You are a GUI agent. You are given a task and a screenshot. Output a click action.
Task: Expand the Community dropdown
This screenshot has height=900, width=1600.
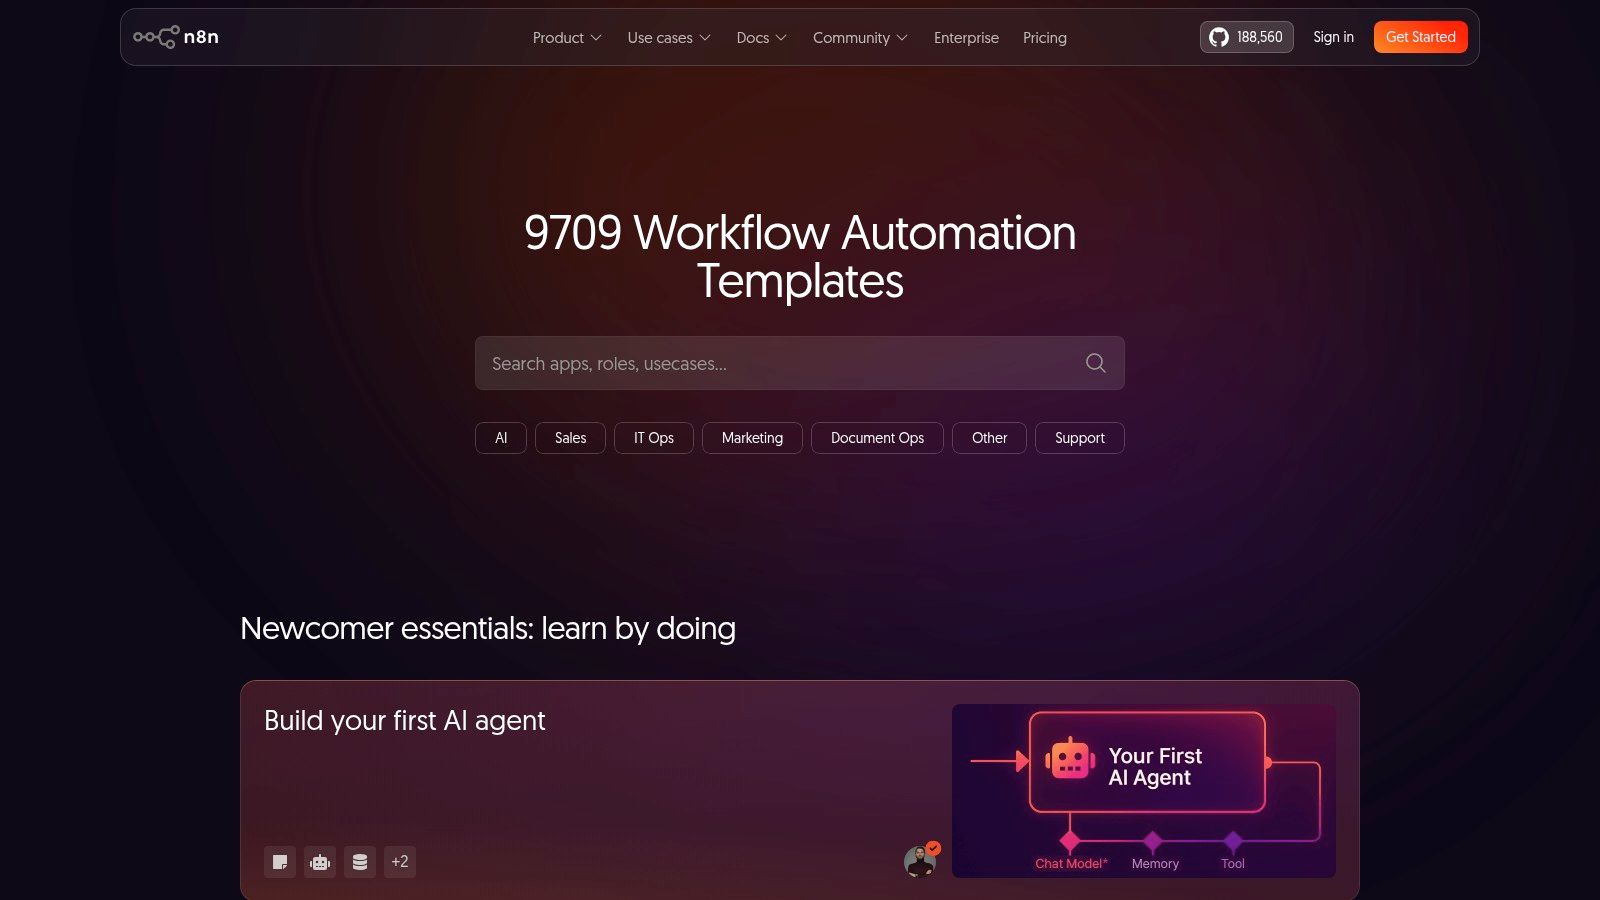click(x=860, y=38)
